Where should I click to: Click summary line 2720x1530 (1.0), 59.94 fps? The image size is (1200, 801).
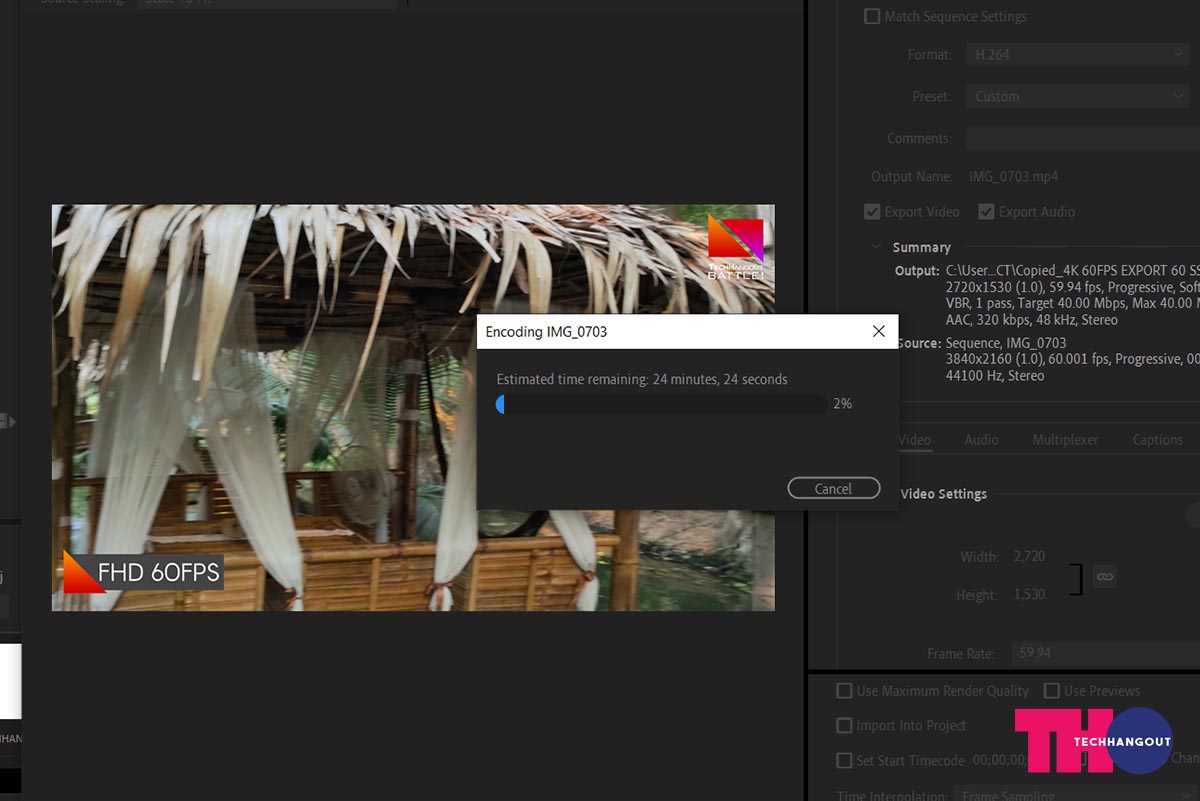(1072, 287)
